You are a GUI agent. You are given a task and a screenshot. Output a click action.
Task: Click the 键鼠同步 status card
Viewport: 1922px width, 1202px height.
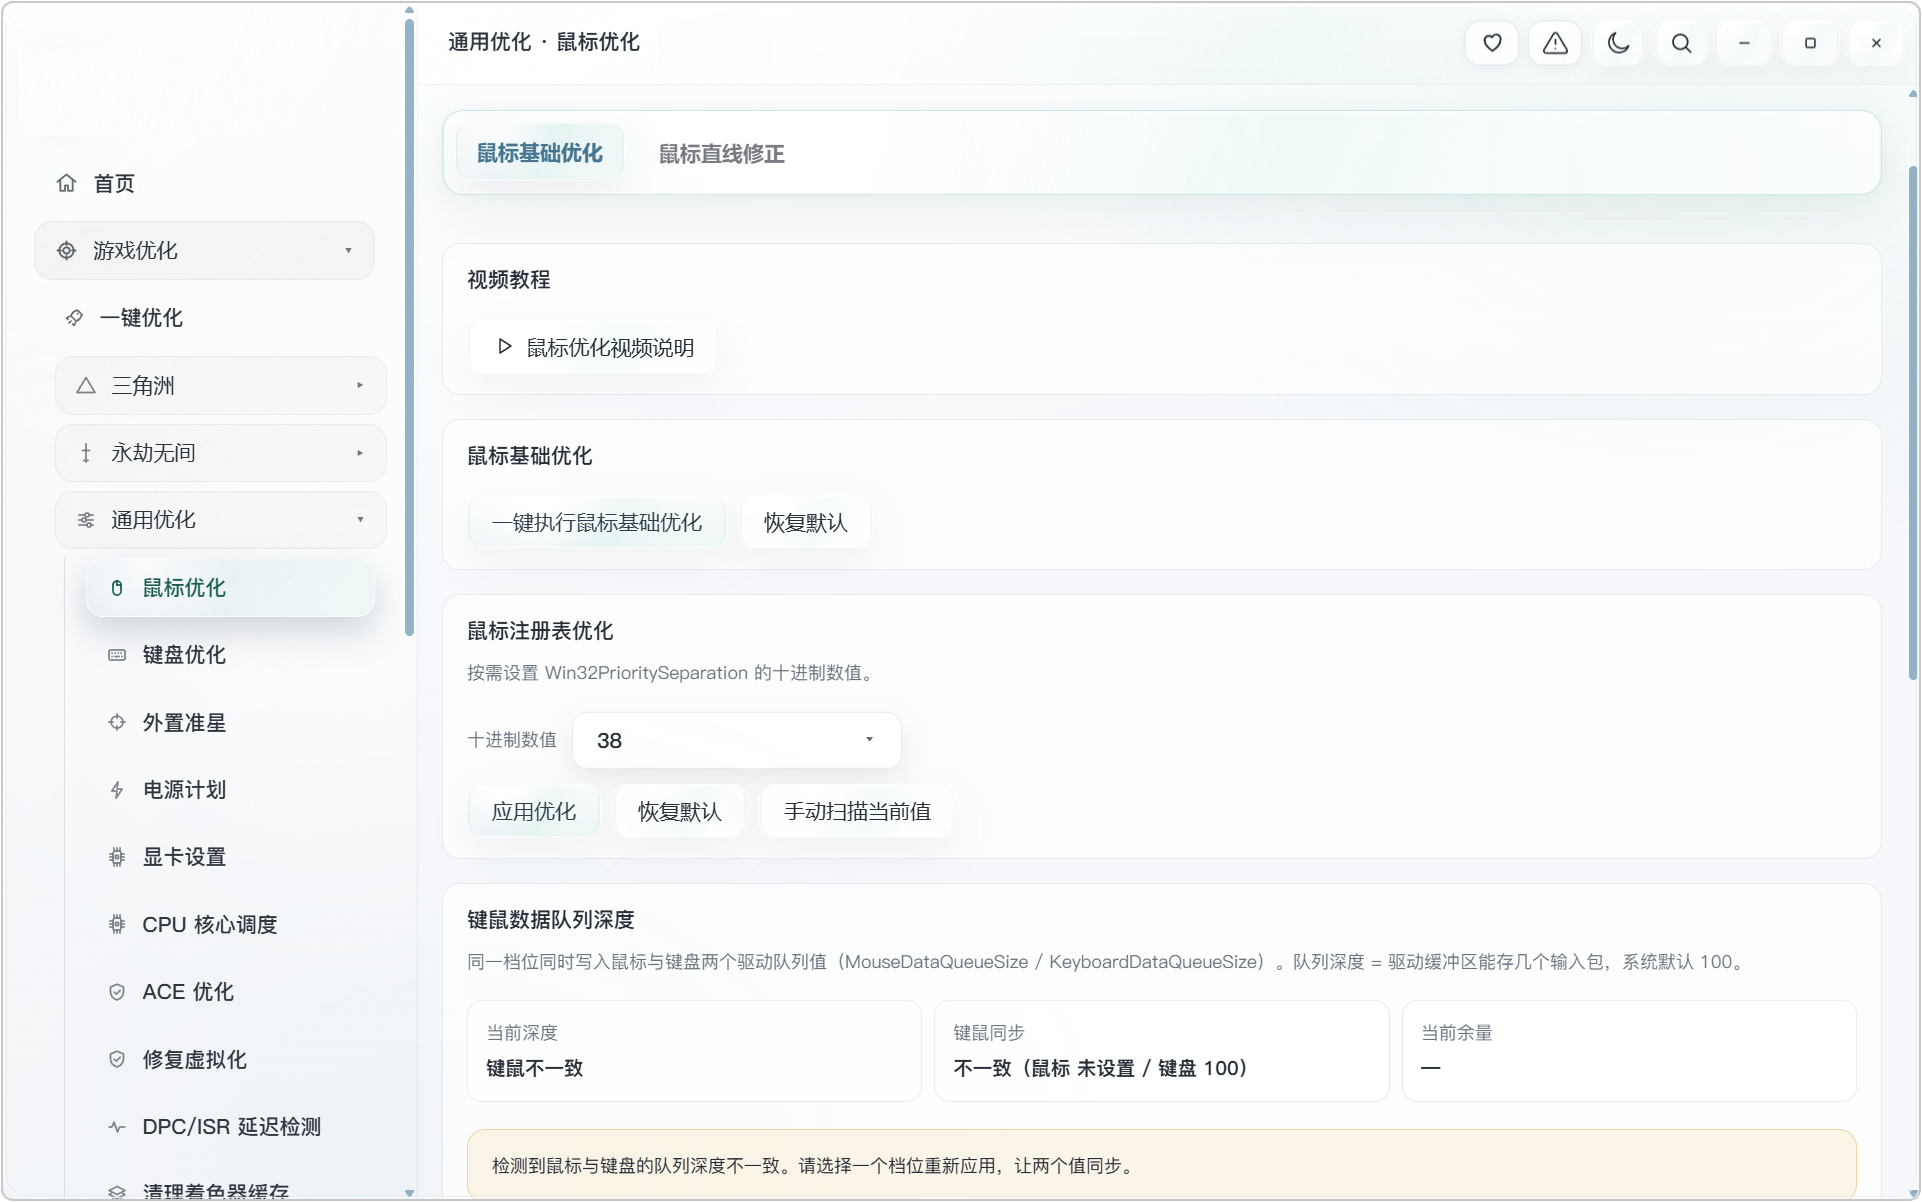click(x=1161, y=1051)
